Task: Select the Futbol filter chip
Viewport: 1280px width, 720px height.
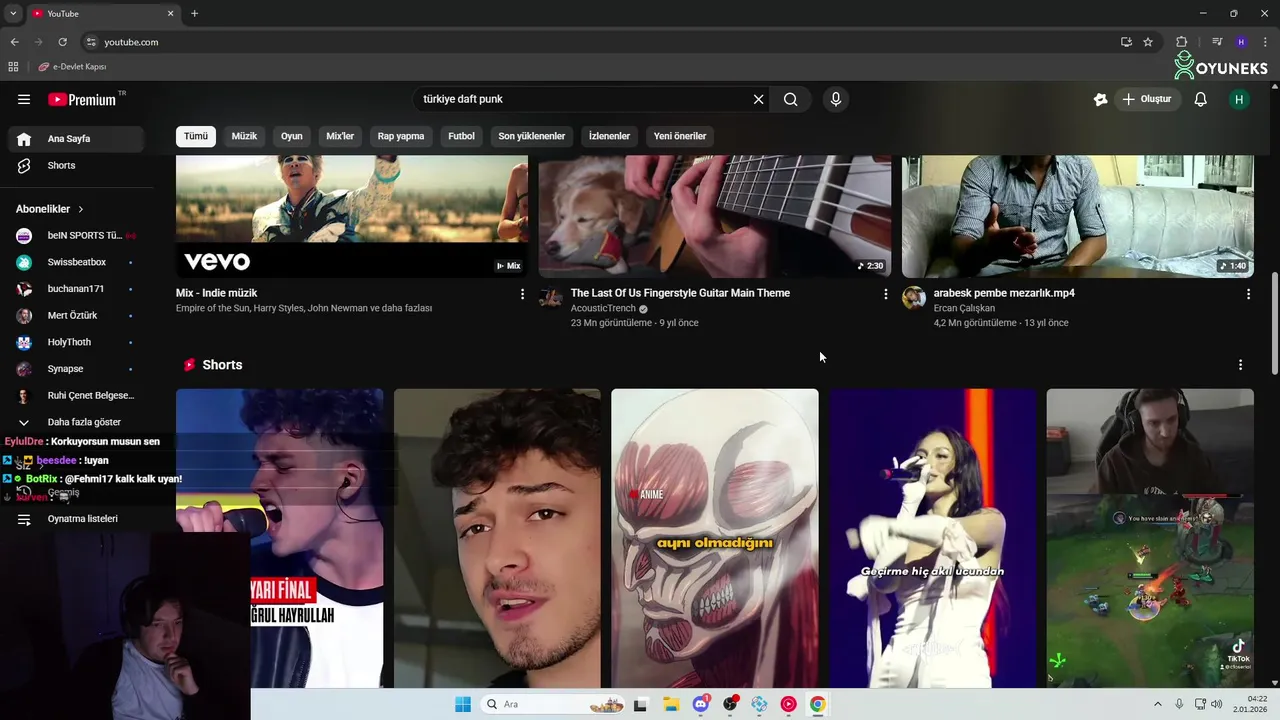Action: [x=461, y=136]
